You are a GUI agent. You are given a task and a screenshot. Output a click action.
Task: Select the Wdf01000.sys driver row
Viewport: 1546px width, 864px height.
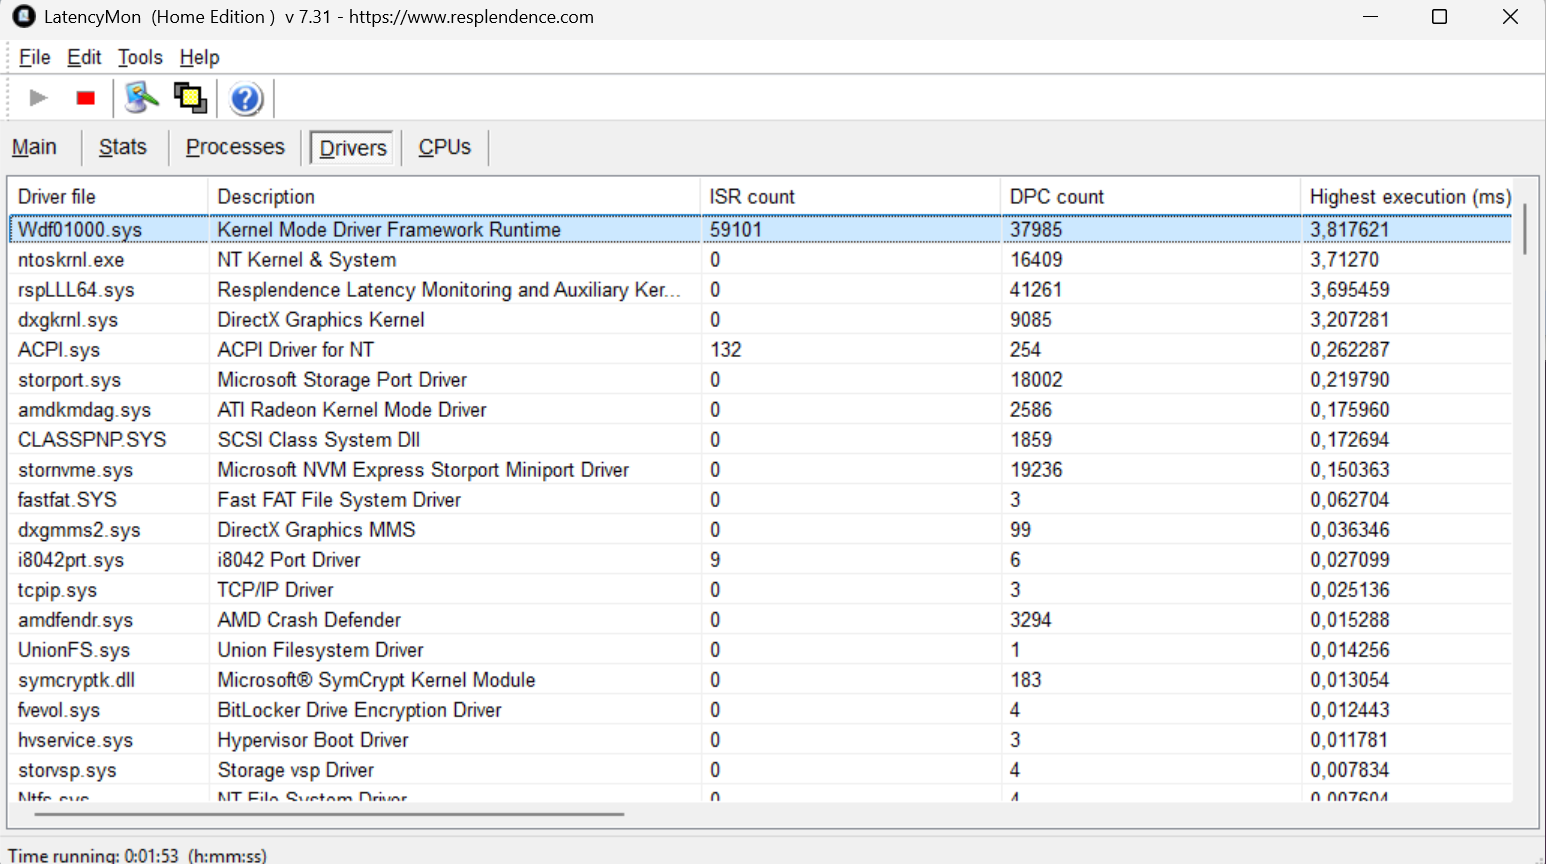(760, 230)
